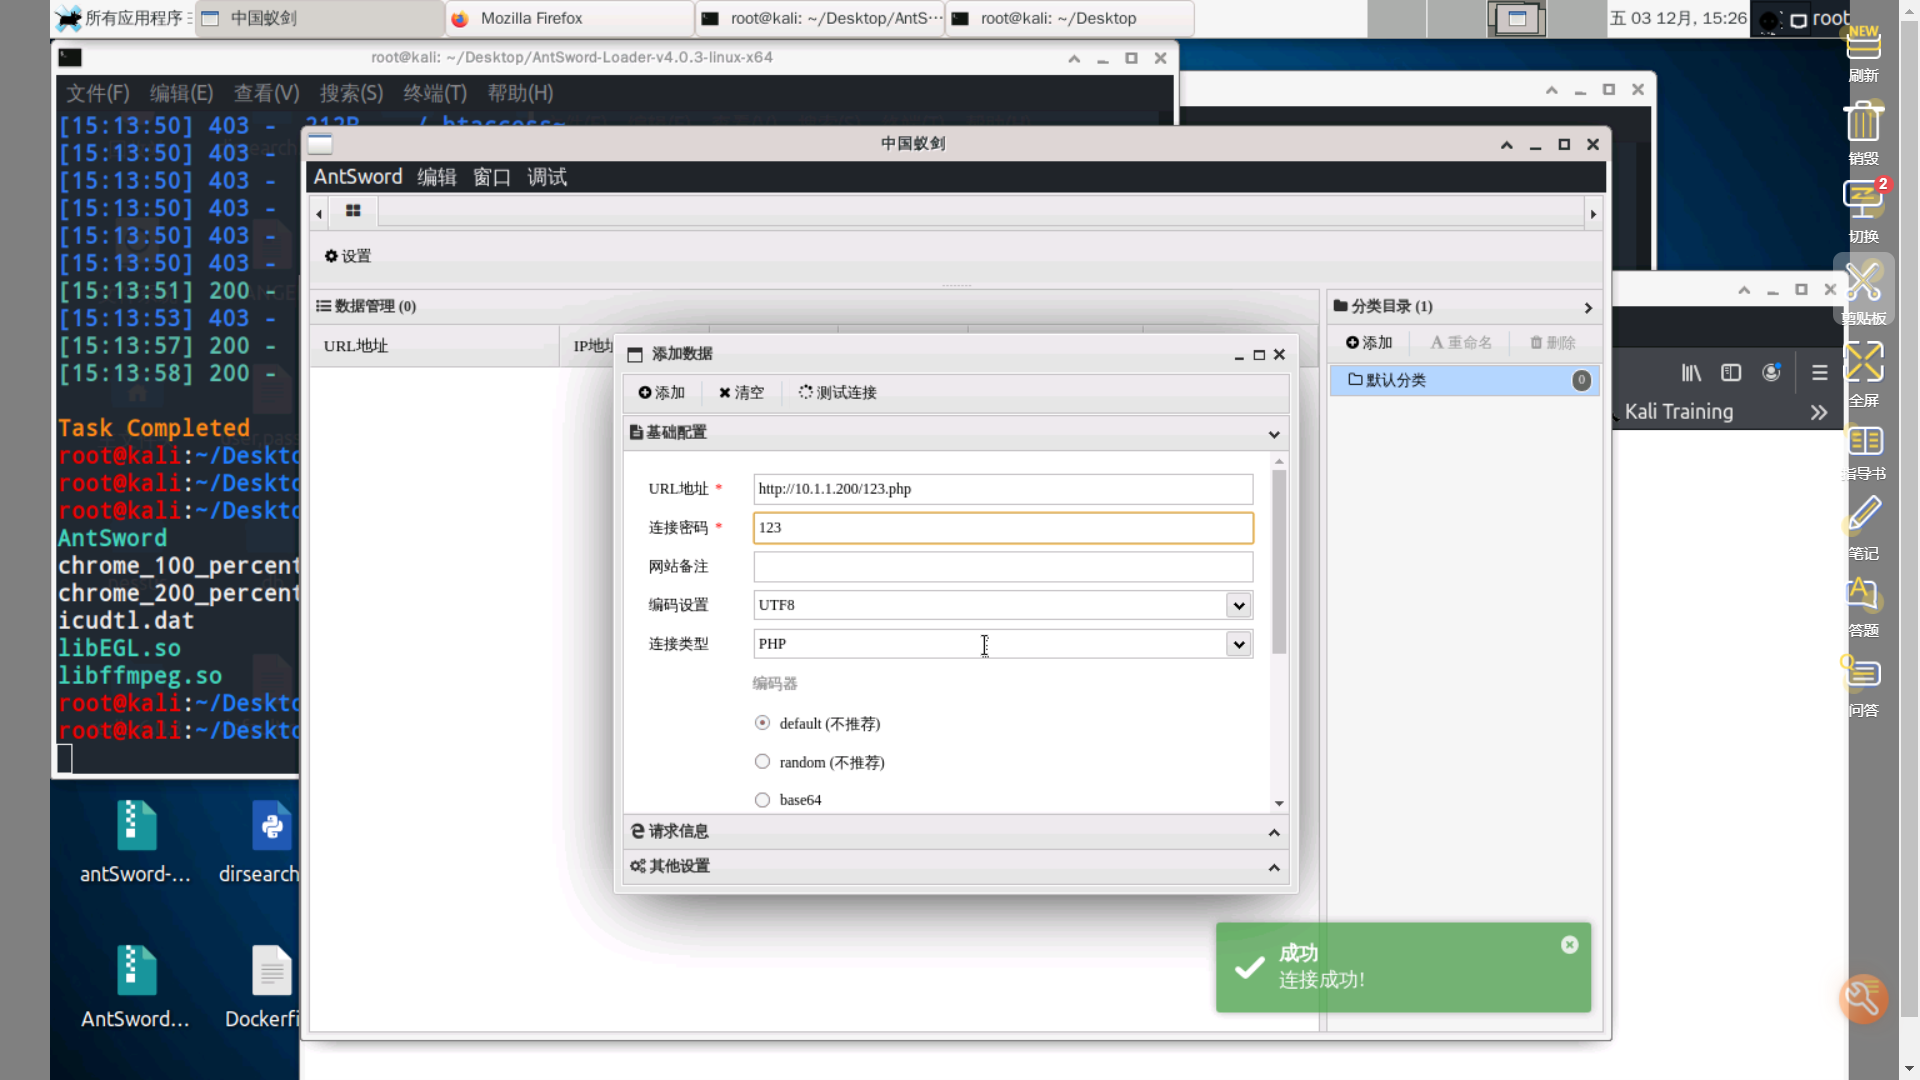1920x1080 pixels.
Task: Click the 全屏 fullscreen icon on right panel
Action: point(1863,362)
